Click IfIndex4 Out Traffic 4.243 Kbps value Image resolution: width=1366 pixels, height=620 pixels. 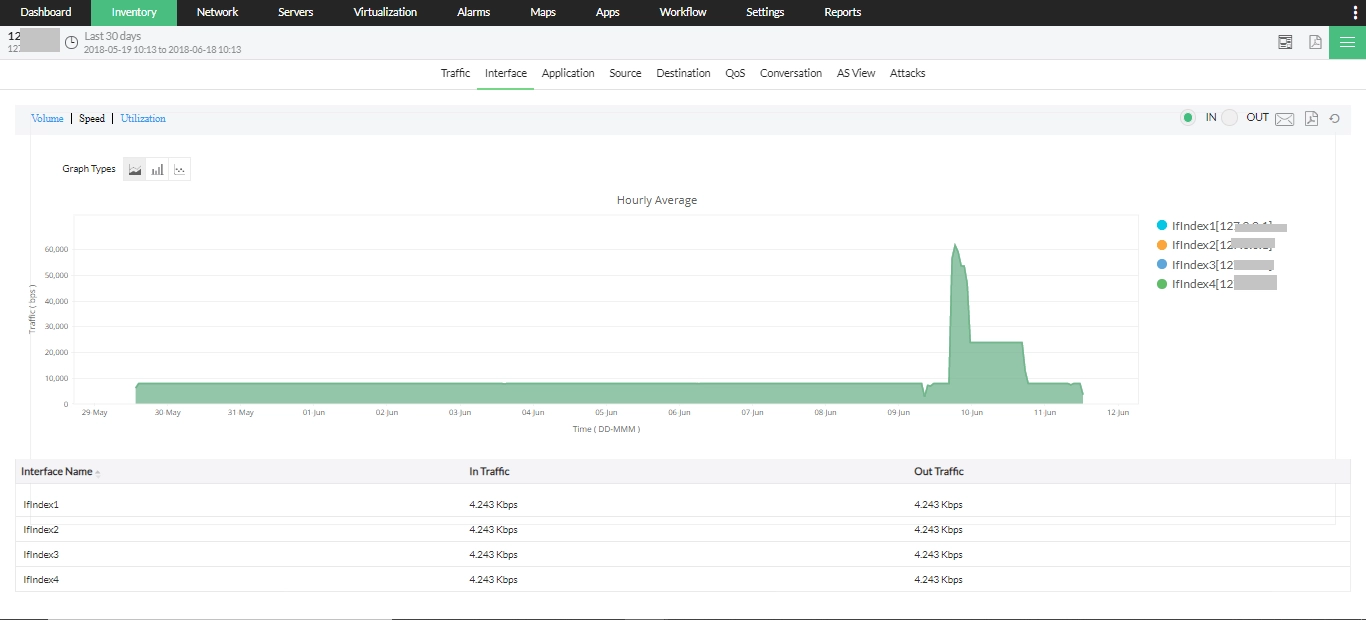(x=938, y=580)
